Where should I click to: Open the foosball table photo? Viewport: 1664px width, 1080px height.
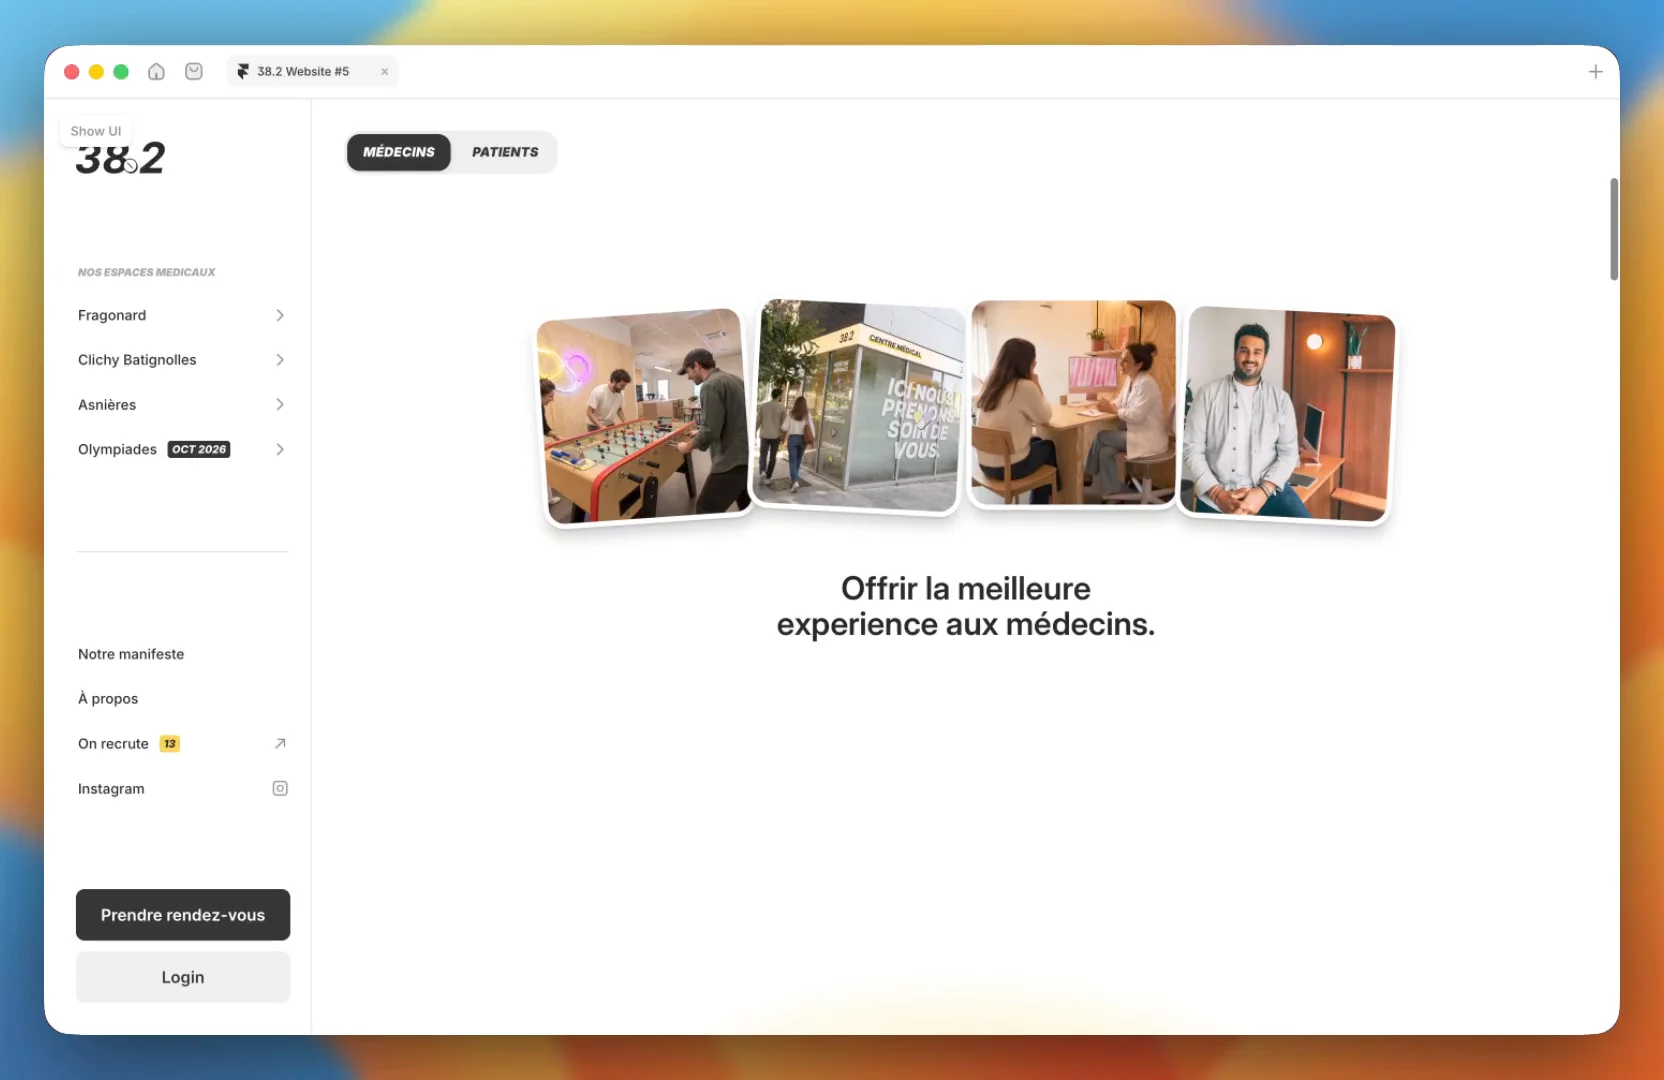(x=644, y=416)
